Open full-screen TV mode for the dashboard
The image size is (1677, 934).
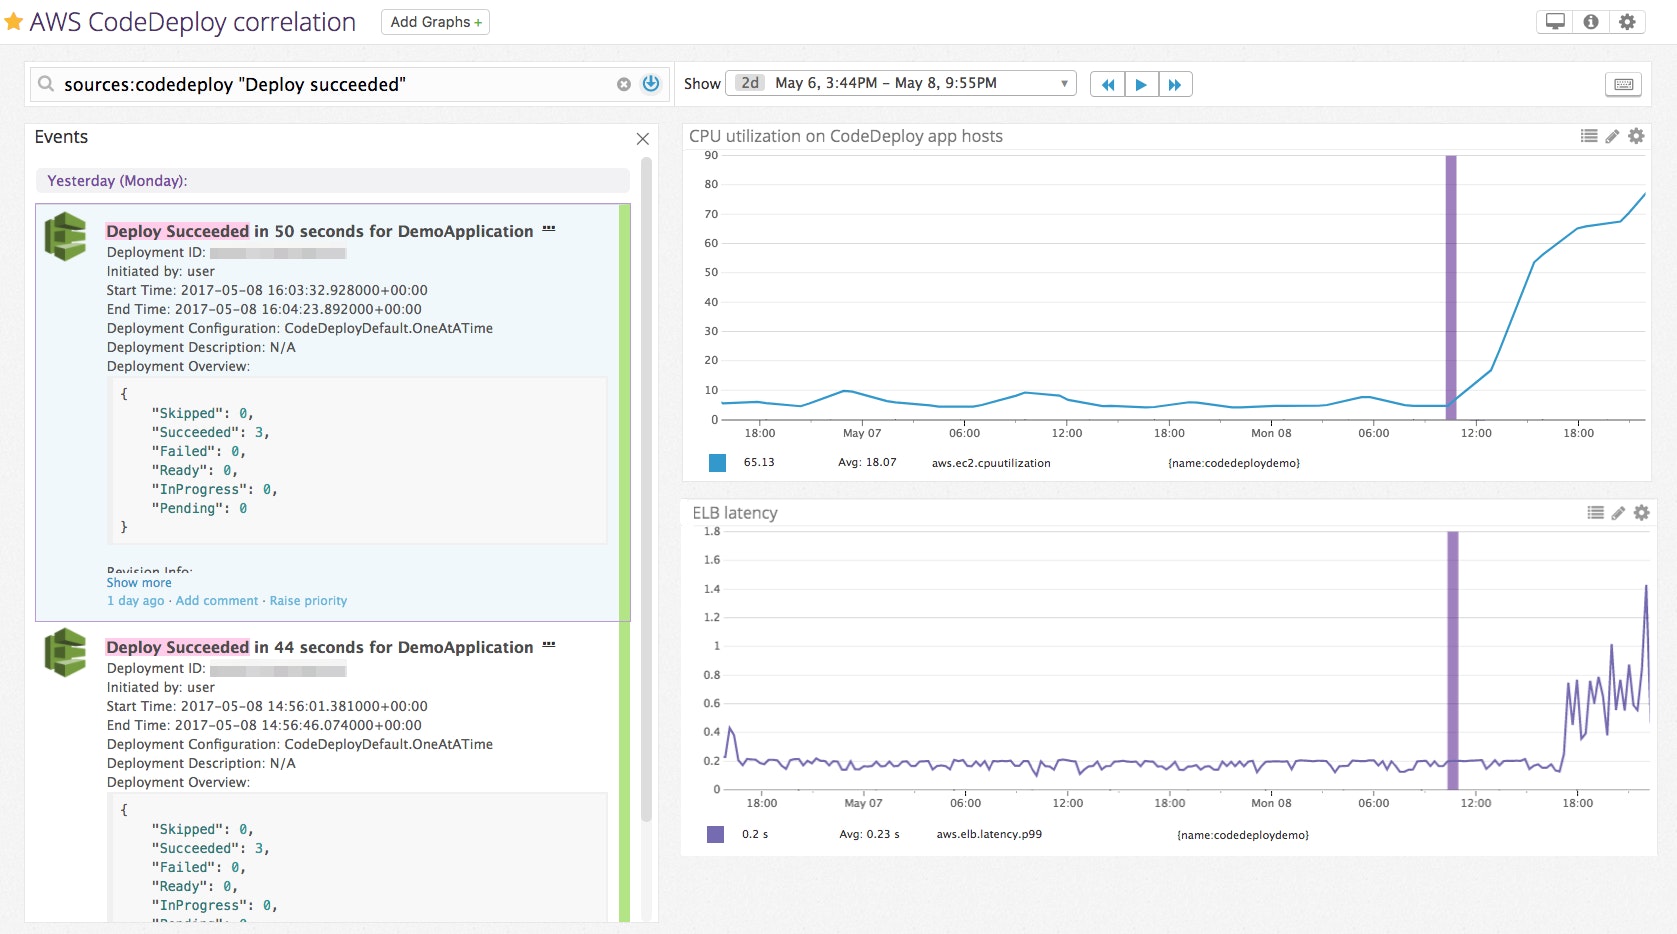[x=1553, y=20]
